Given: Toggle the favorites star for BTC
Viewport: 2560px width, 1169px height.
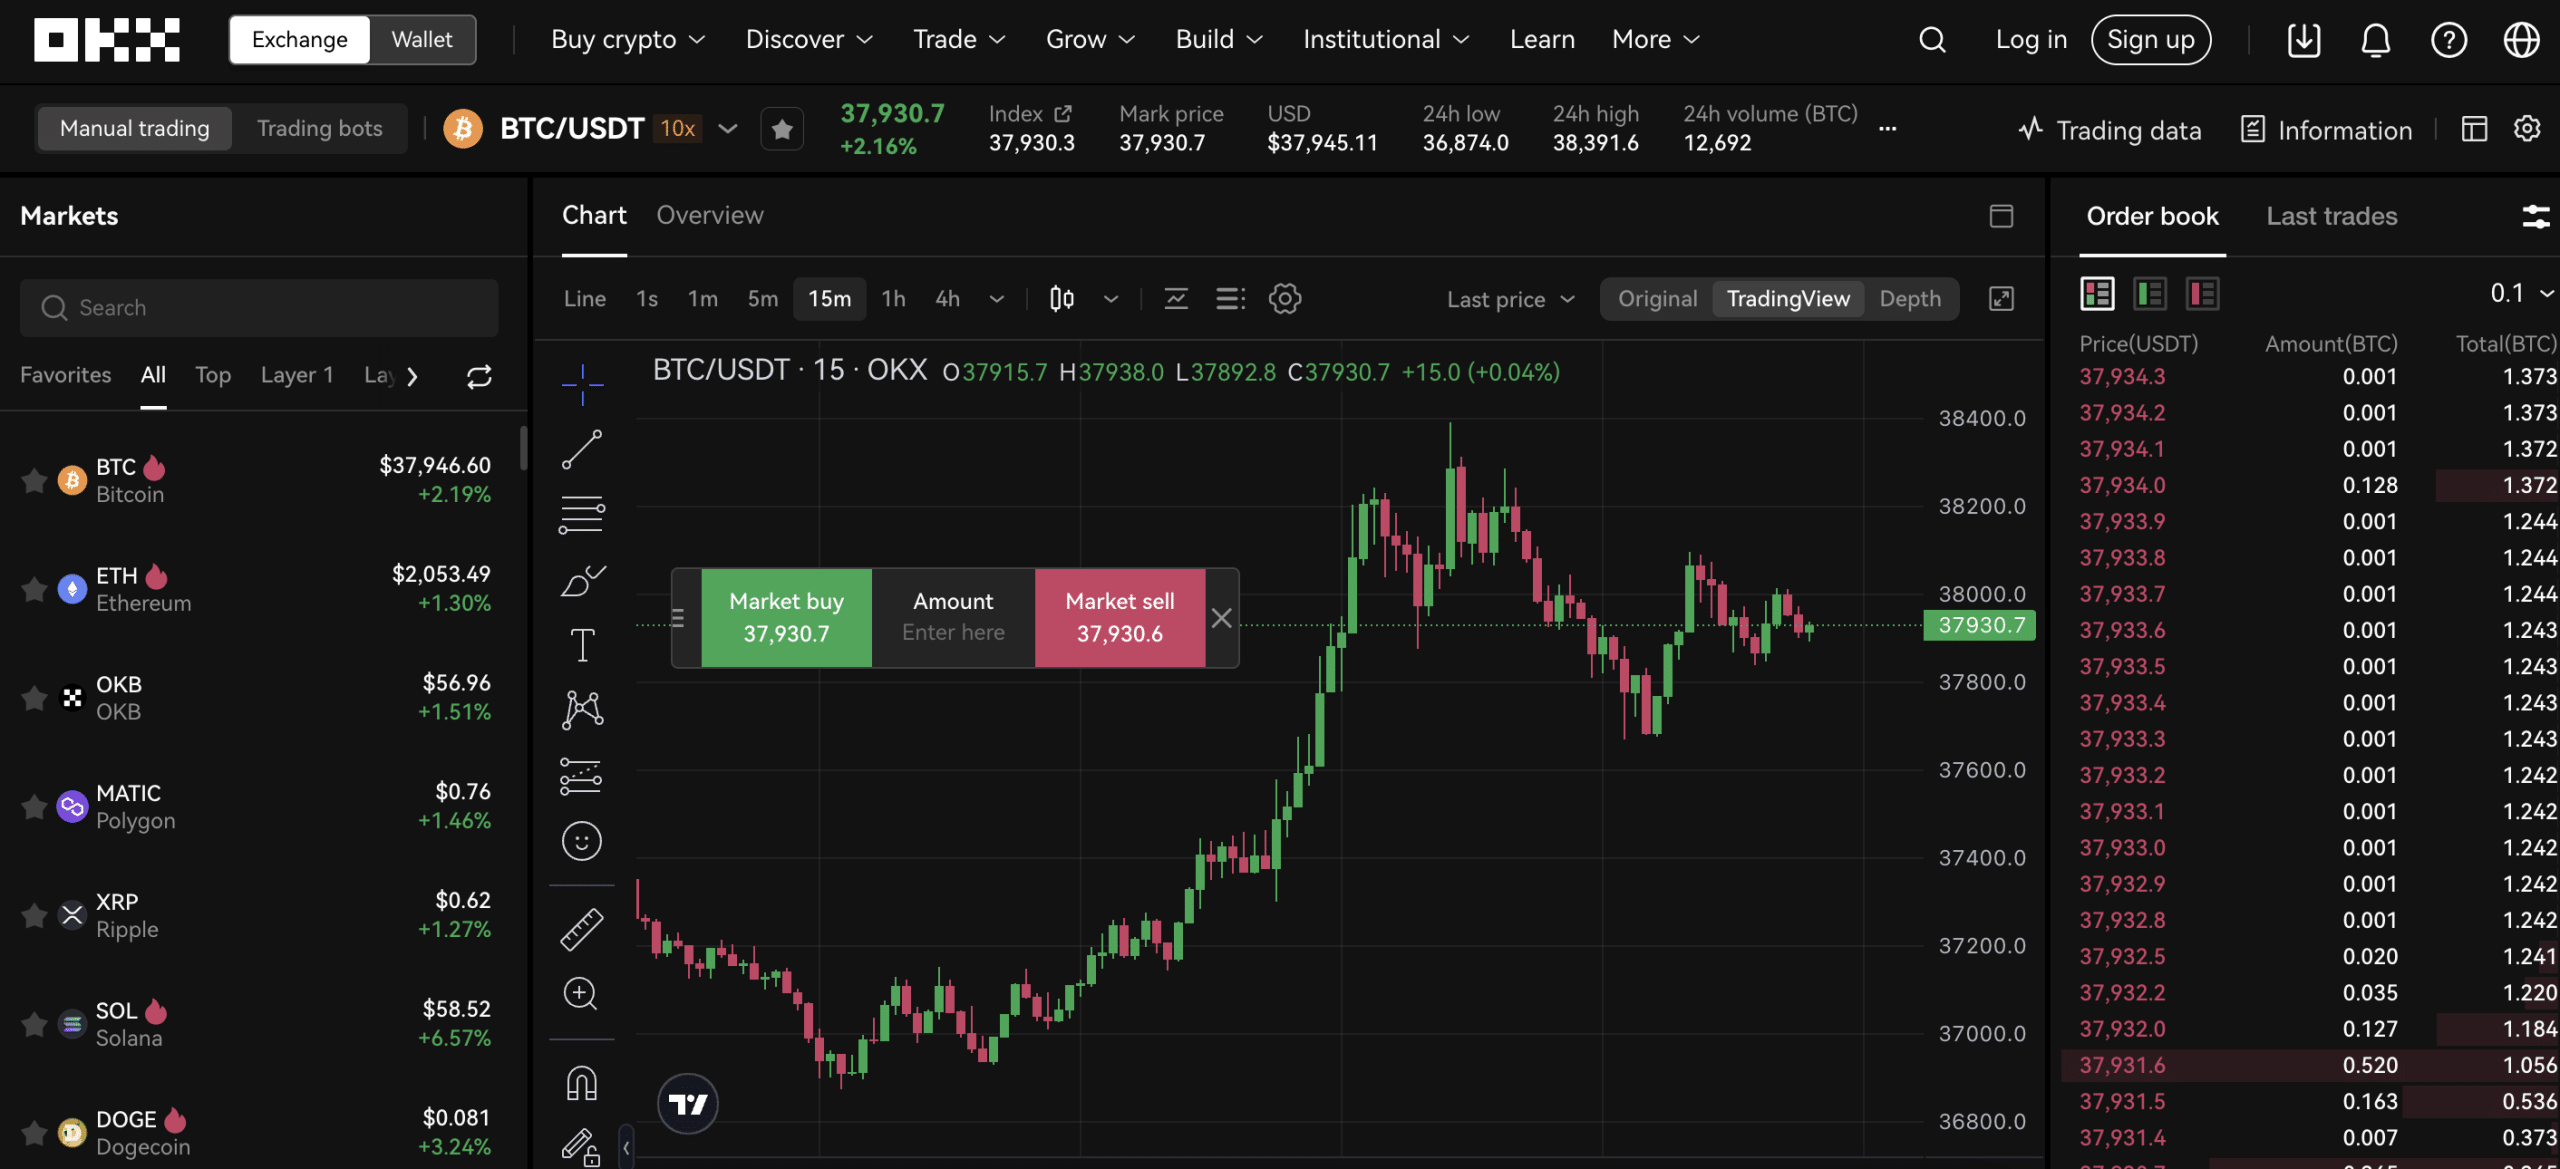Looking at the screenshot, I should click(29, 478).
